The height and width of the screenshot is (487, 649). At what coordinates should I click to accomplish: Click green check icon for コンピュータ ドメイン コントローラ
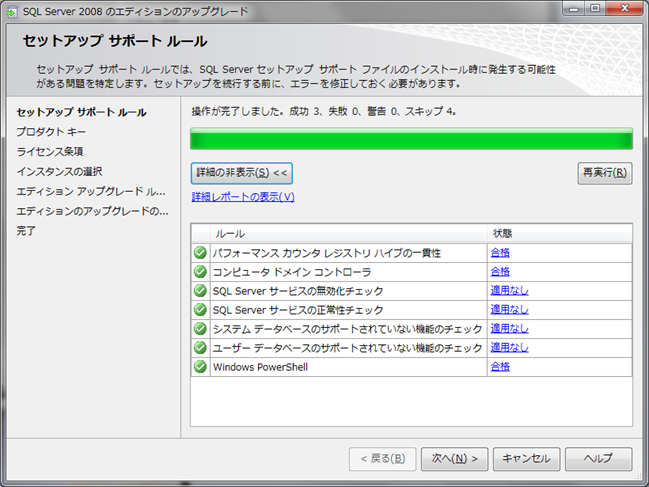pos(200,271)
